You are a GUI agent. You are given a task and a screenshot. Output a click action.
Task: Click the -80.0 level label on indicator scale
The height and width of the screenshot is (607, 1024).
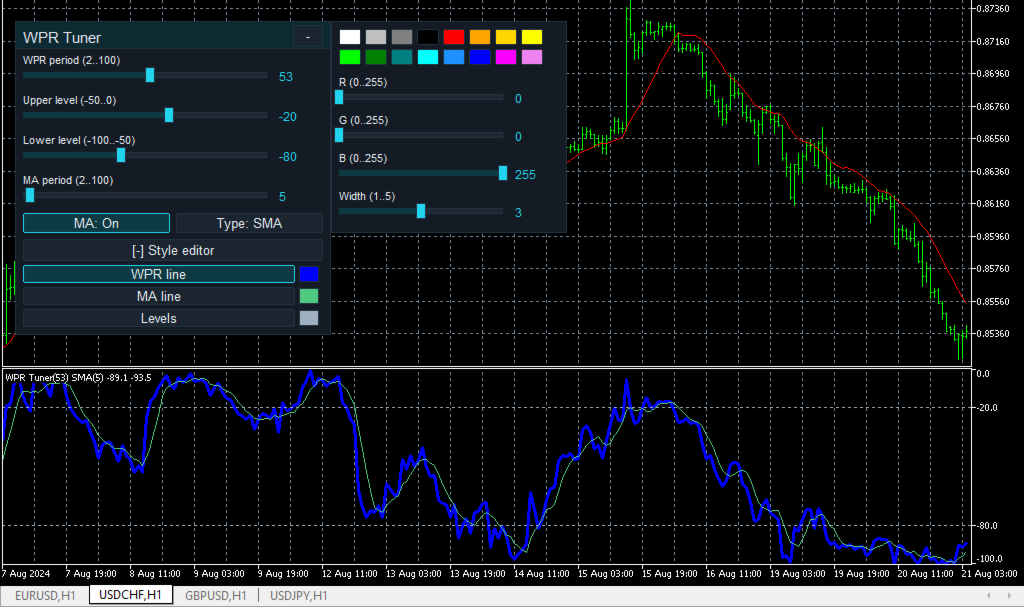[x=987, y=525]
